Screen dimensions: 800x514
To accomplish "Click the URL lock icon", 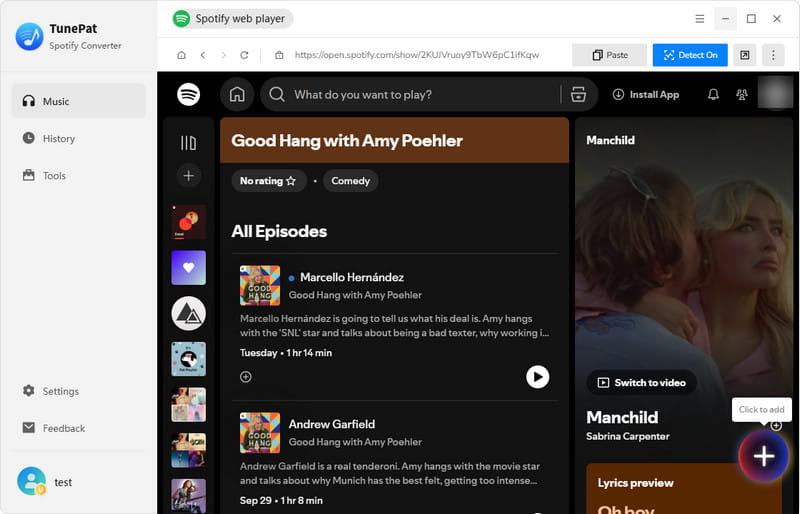I will click(279, 55).
